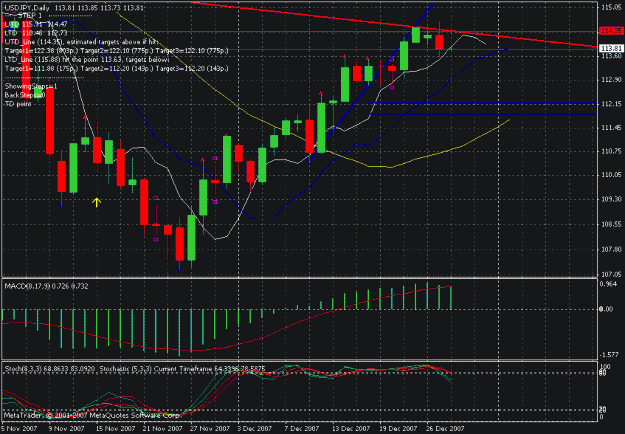Click the 19 Dec 2007 date label
The height and width of the screenshot is (434, 625).
click(398, 429)
